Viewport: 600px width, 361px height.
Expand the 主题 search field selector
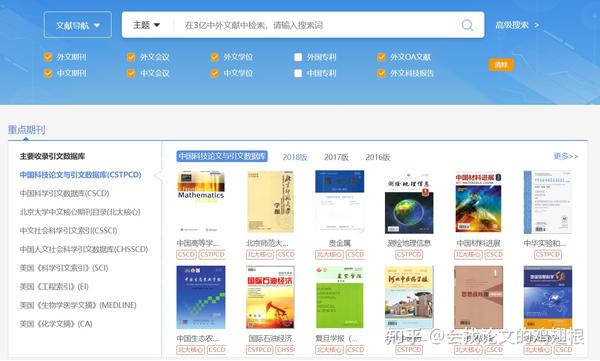(146, 25)
